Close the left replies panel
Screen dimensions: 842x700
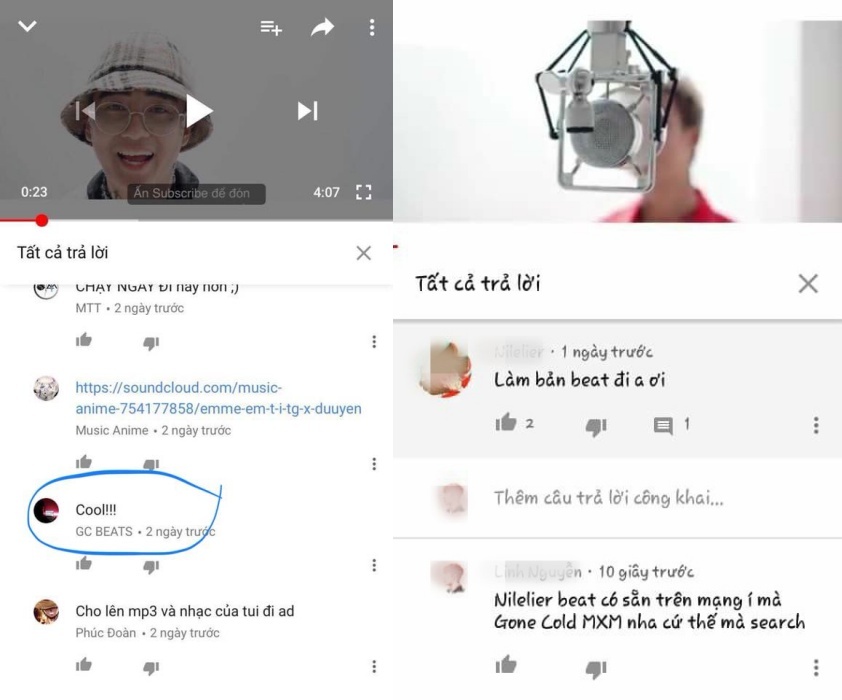coord(364,253)
